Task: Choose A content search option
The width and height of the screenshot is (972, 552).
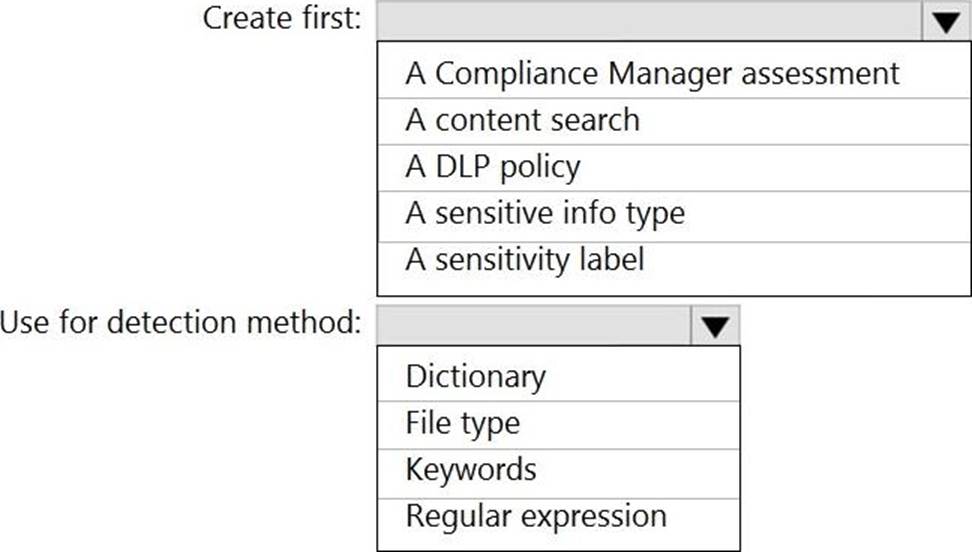Action: (522, 120)
